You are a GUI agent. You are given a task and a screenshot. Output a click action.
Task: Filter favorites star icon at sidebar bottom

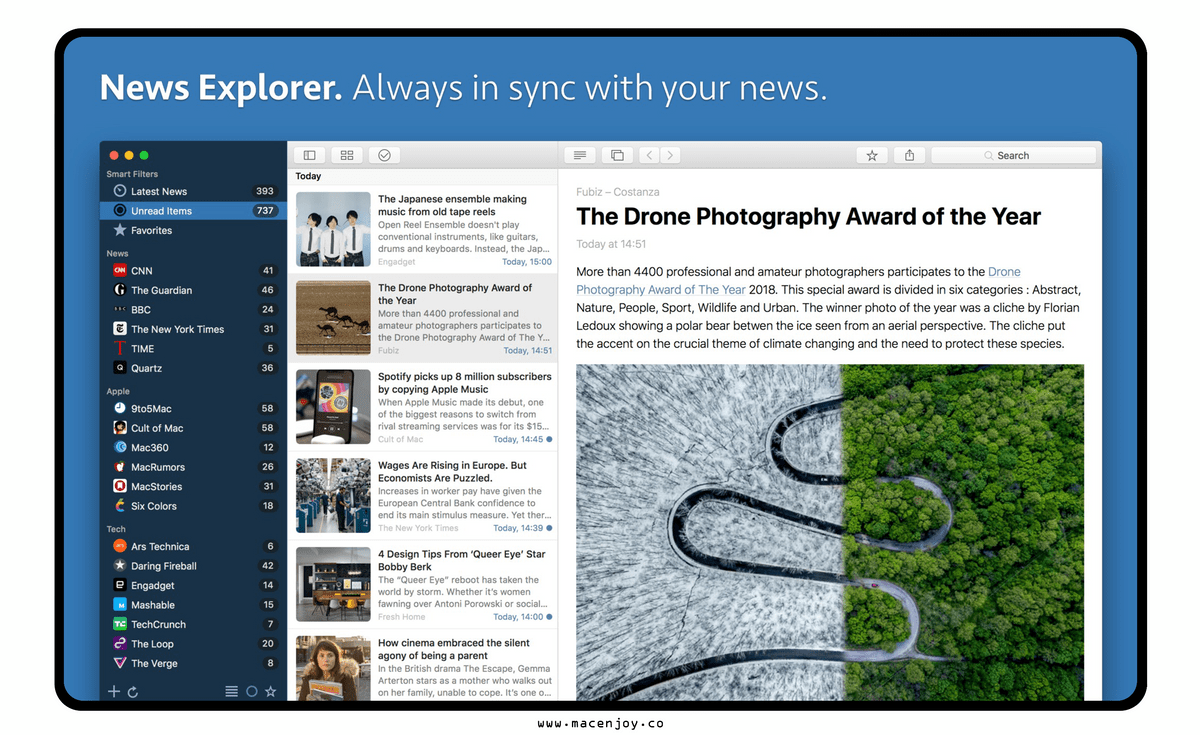click(270, 691)
